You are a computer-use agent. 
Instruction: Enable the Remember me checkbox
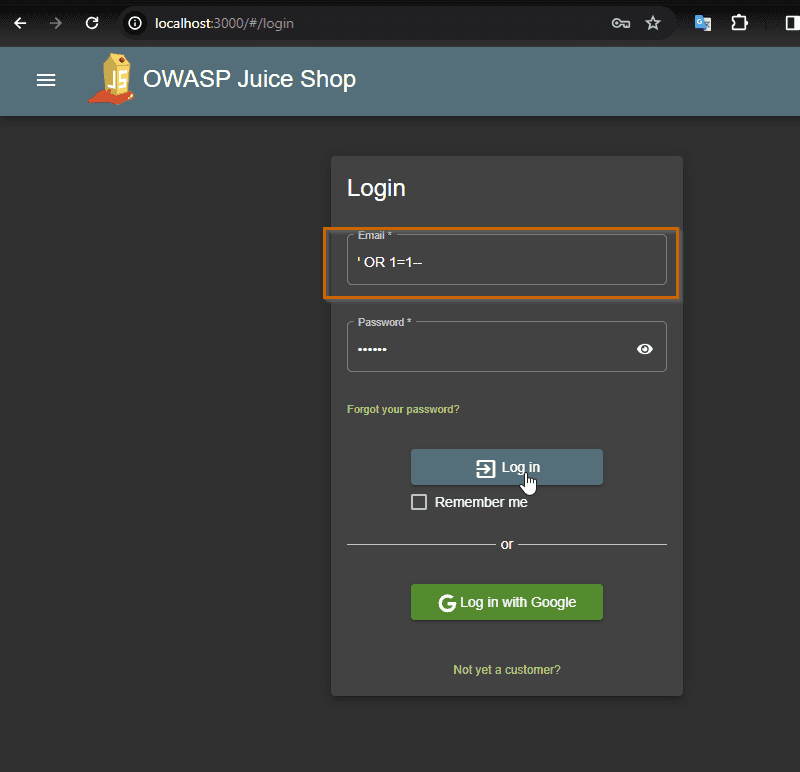419,502
